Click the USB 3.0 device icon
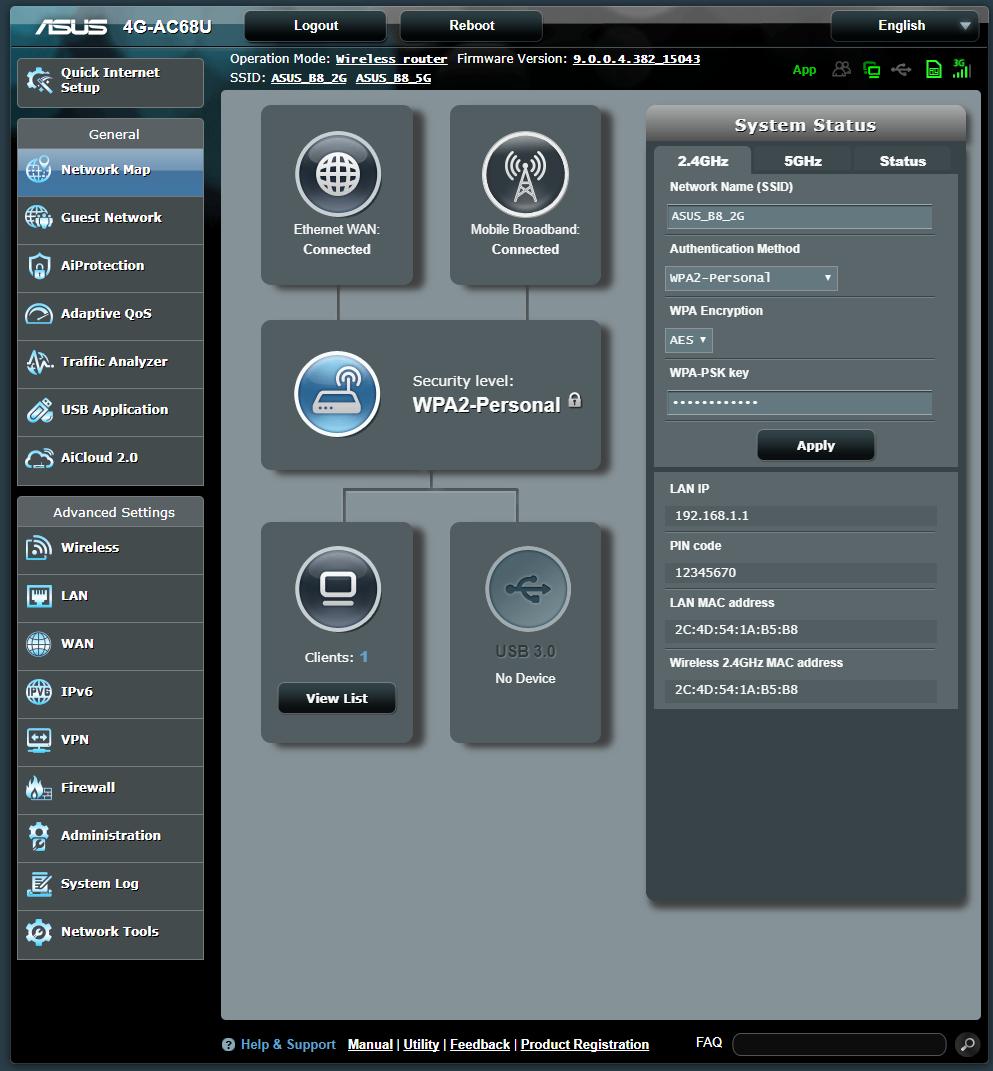The height and width of the screenshot is (1071, 993). click(527, 589)
